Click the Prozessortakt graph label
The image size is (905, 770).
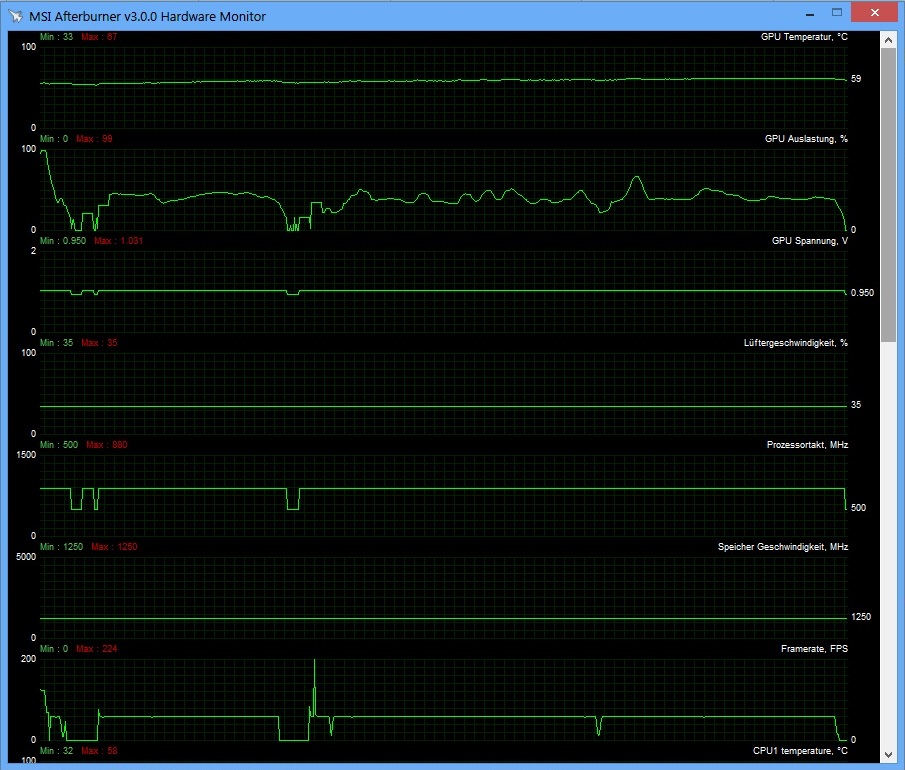coord(807,445)
